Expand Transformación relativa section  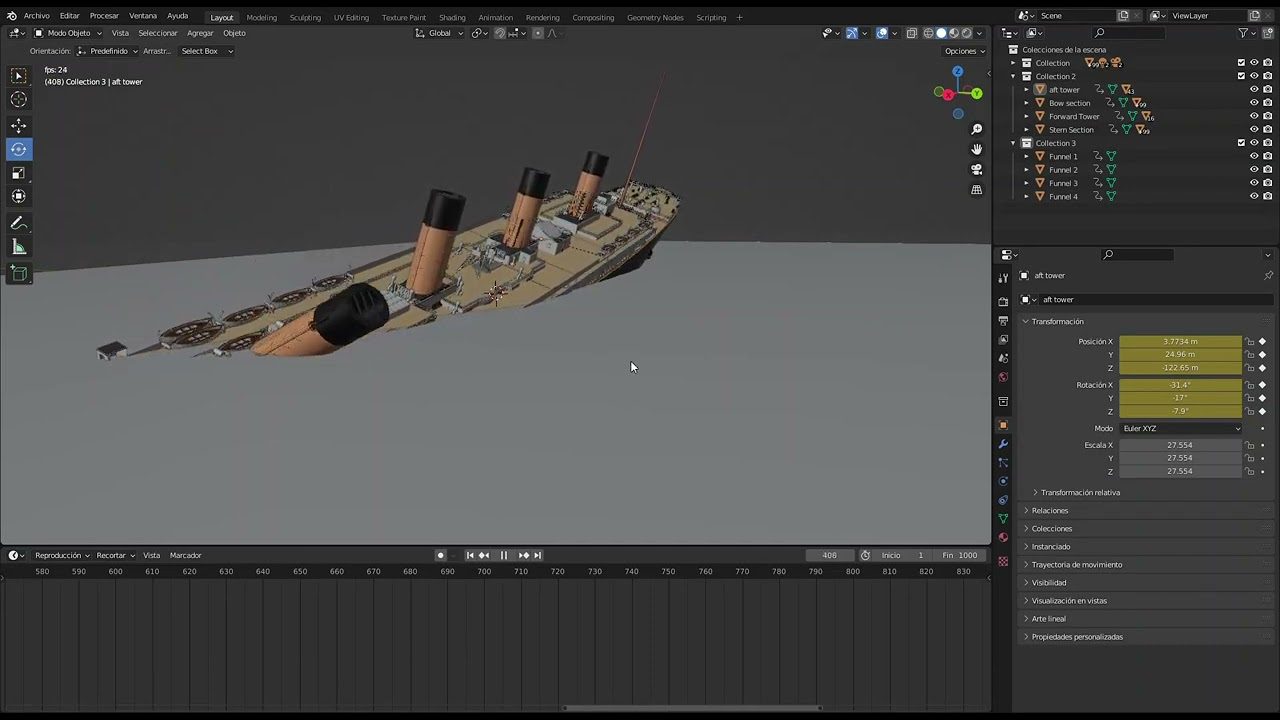tap(1080, 493)
